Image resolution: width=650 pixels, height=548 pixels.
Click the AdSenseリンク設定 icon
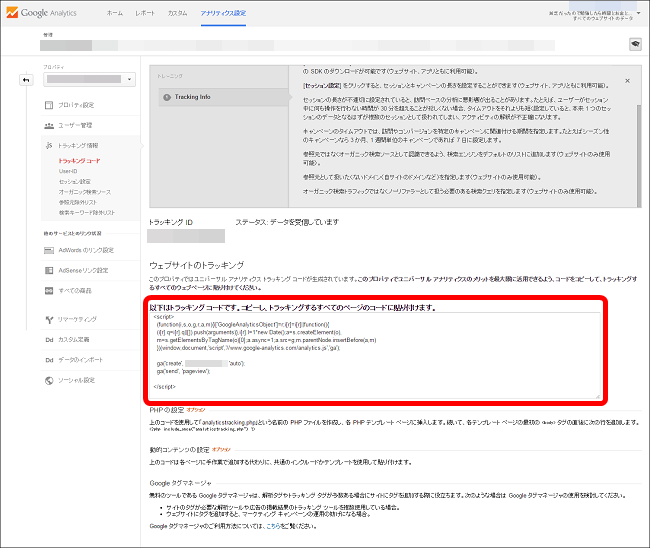pyautogui.click(x=49, y=271)
